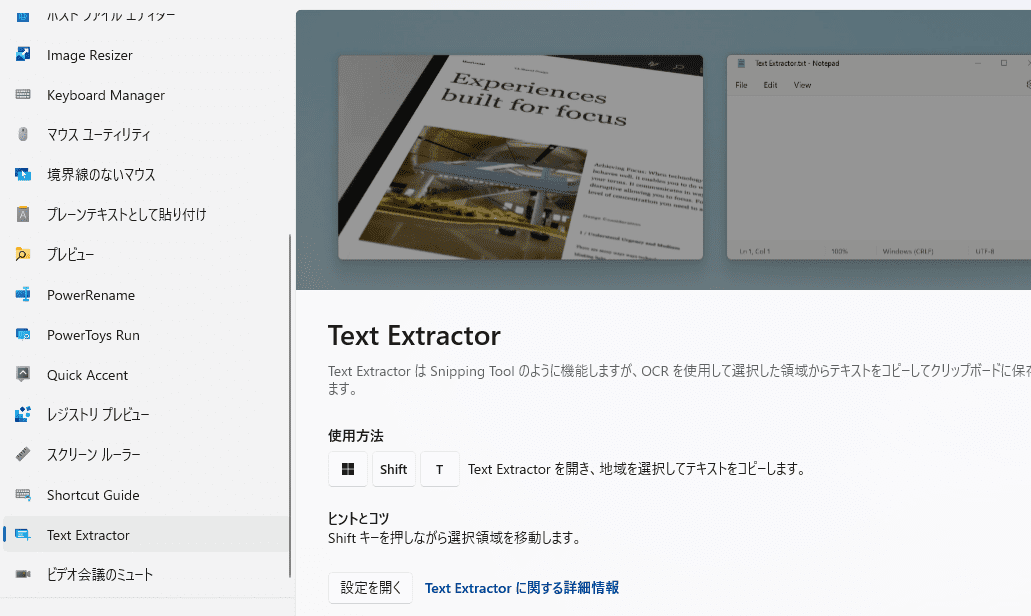Click the レジストリ プレビュー icon
Image resolution: width=1031 pixels, height=616 pixels.
point(23,414)
